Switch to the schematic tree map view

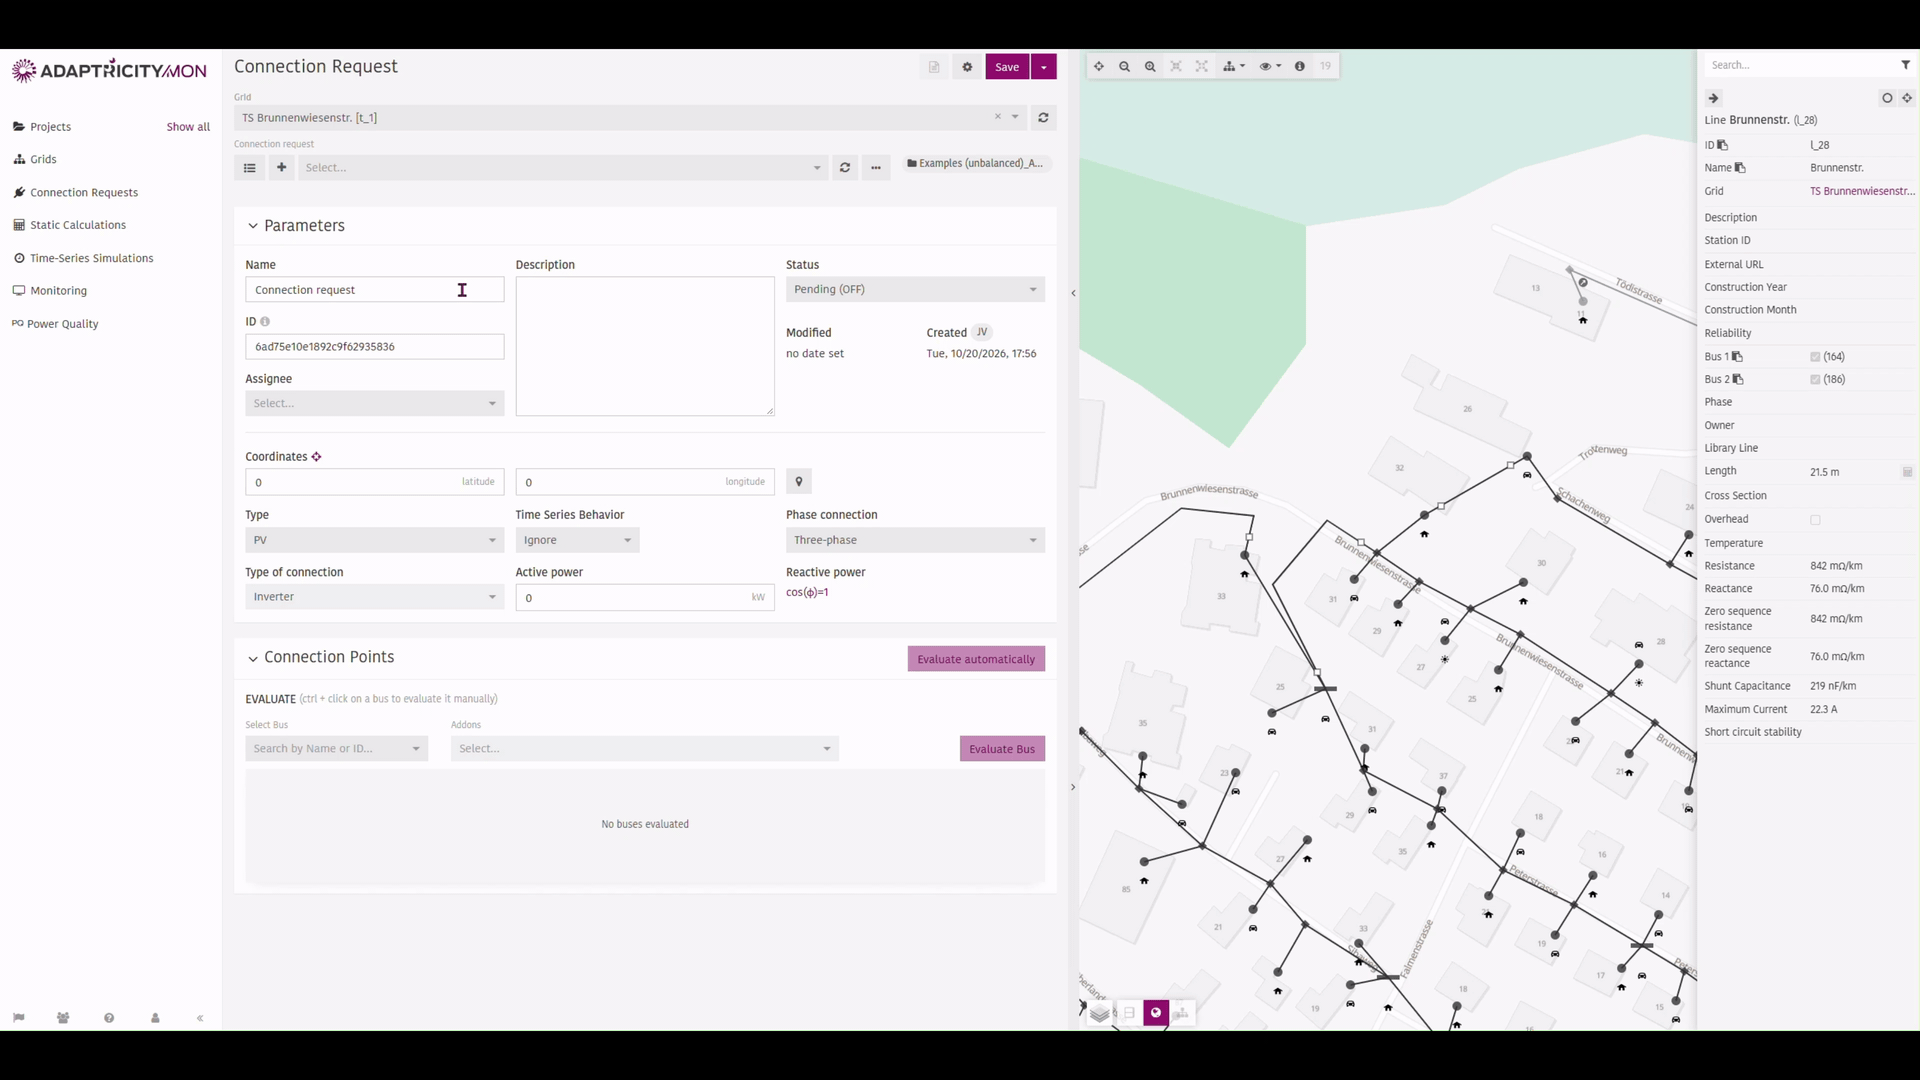pos(1183,1013)
